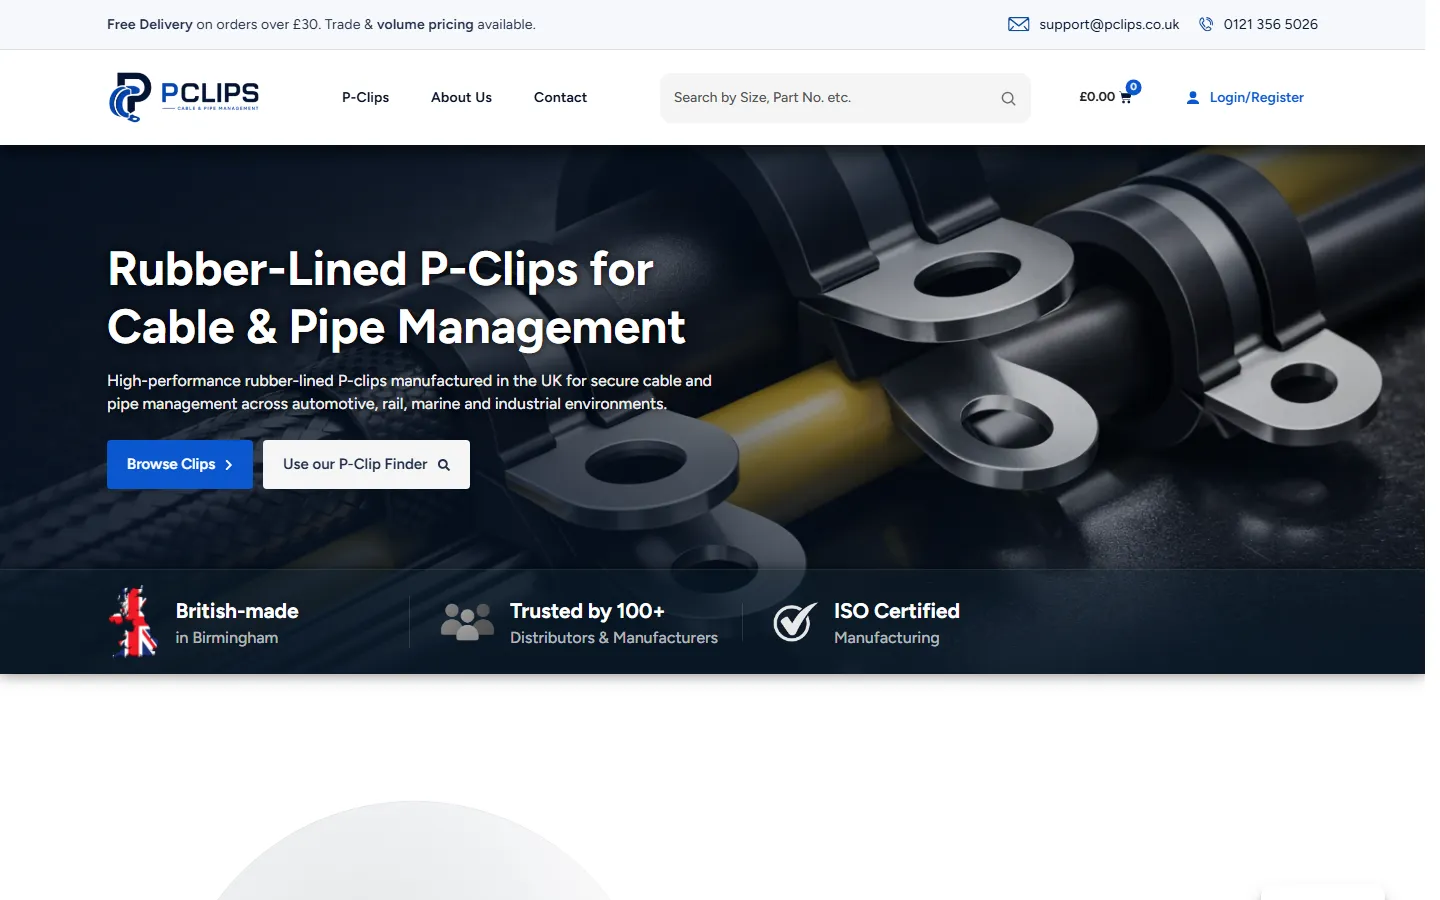The width and height of the screenshot is (1440, 900).
Task: Open the P-Clips menu item
Action: [x=365, y=97]
